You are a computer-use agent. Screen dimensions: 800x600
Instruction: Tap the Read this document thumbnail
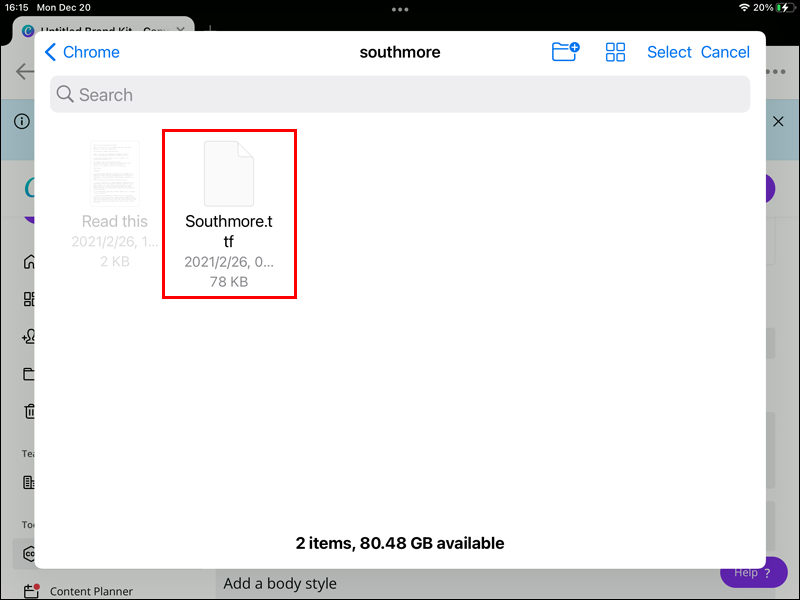coord(115,173)
